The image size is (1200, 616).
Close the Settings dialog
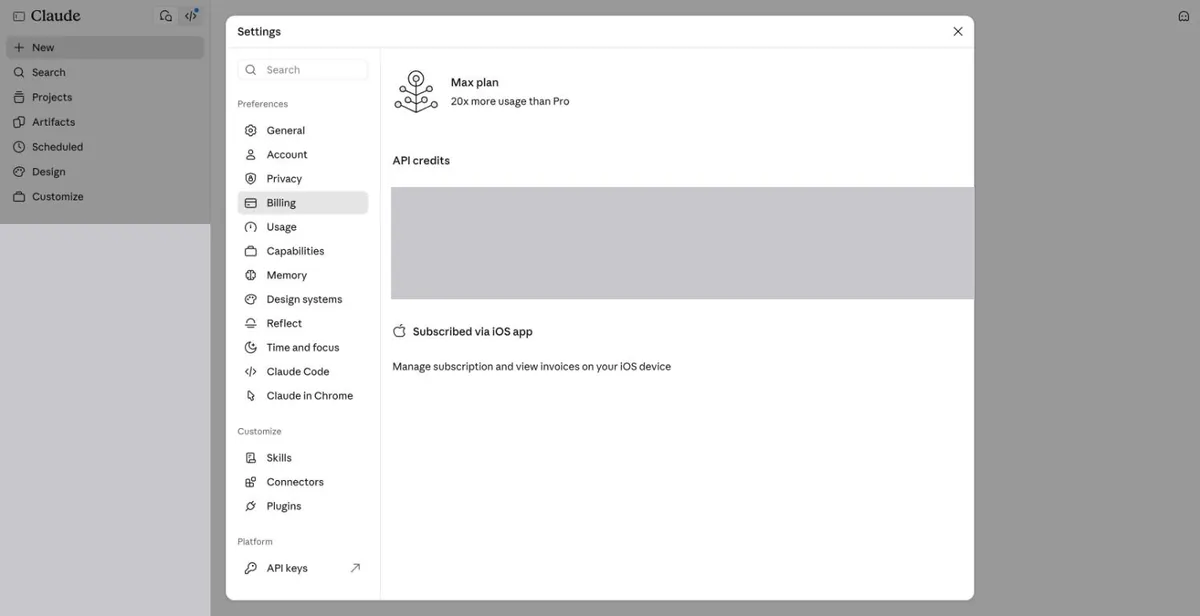click(958, 31)
